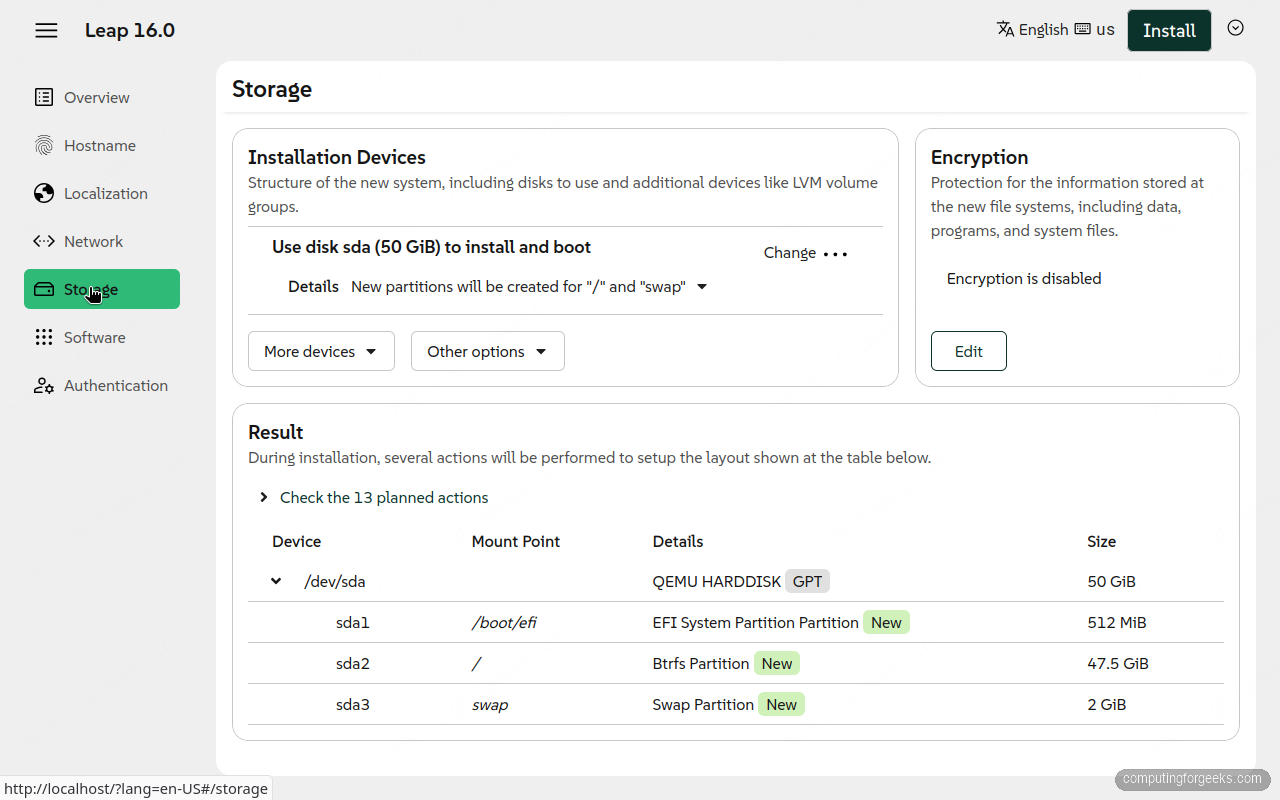Click the keyboard layout icon
This screenshot has width=1280, height=800.
pyautogui.click(x=1082, y=29)
